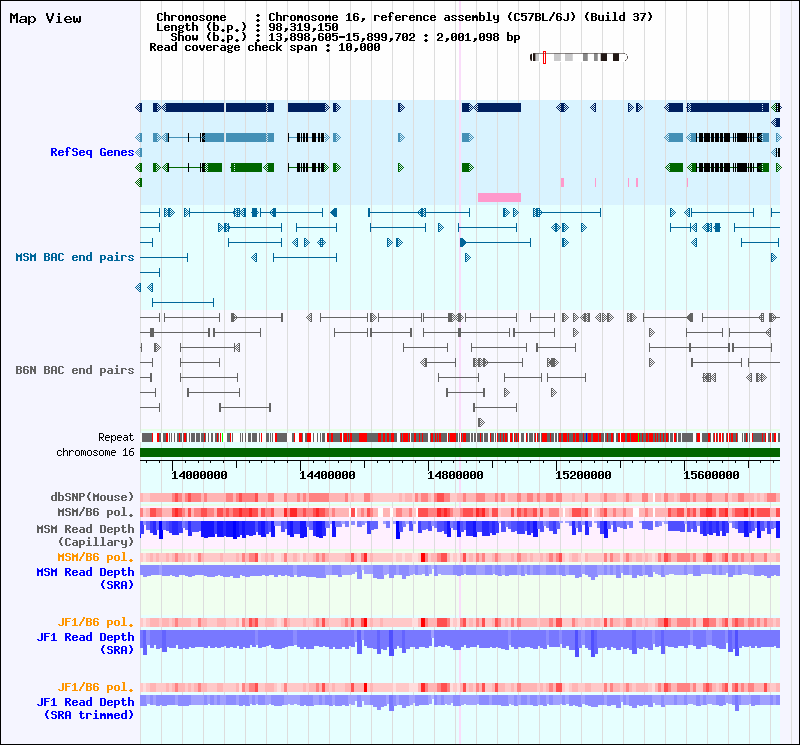Open the MSM BAC end pairs track link
Screen dimensions: 800x745
[x=74, y=257]
